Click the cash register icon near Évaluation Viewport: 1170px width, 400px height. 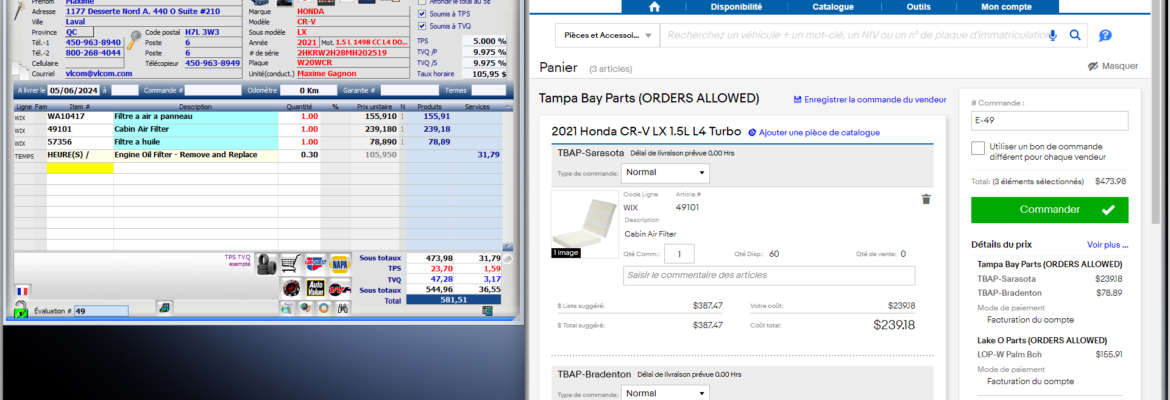pos(162,307)
